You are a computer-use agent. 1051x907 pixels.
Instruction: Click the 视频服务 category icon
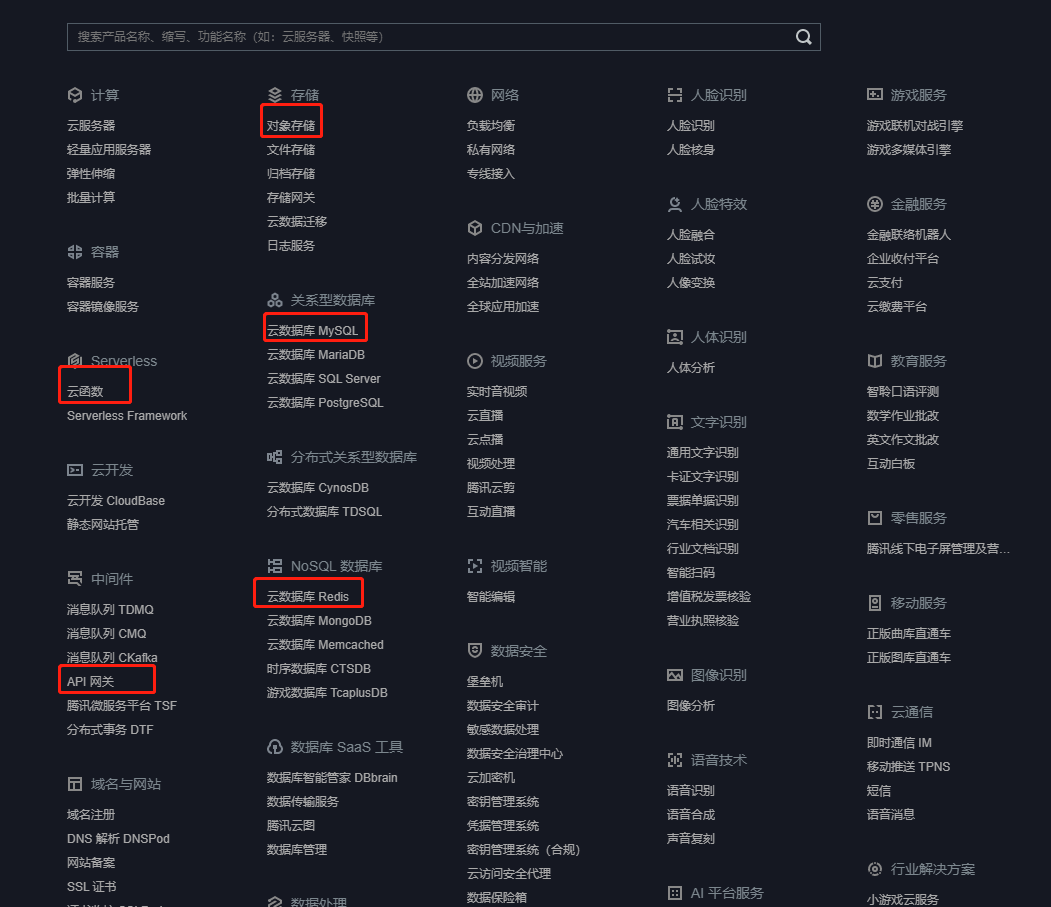coord(476,361)
